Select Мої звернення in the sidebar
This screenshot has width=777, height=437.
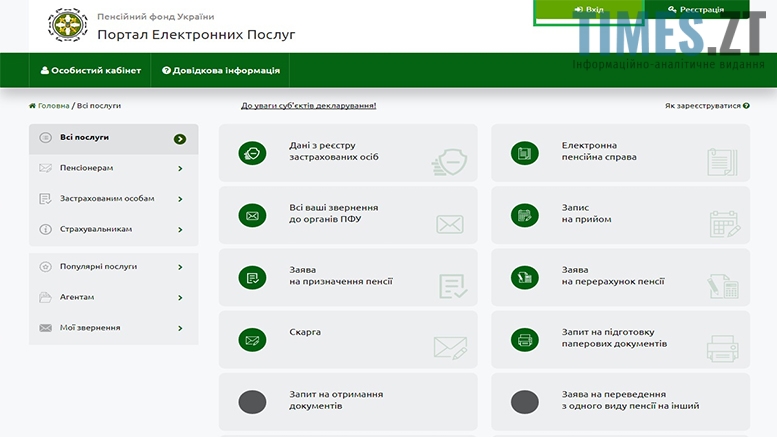tap(90, 328)
